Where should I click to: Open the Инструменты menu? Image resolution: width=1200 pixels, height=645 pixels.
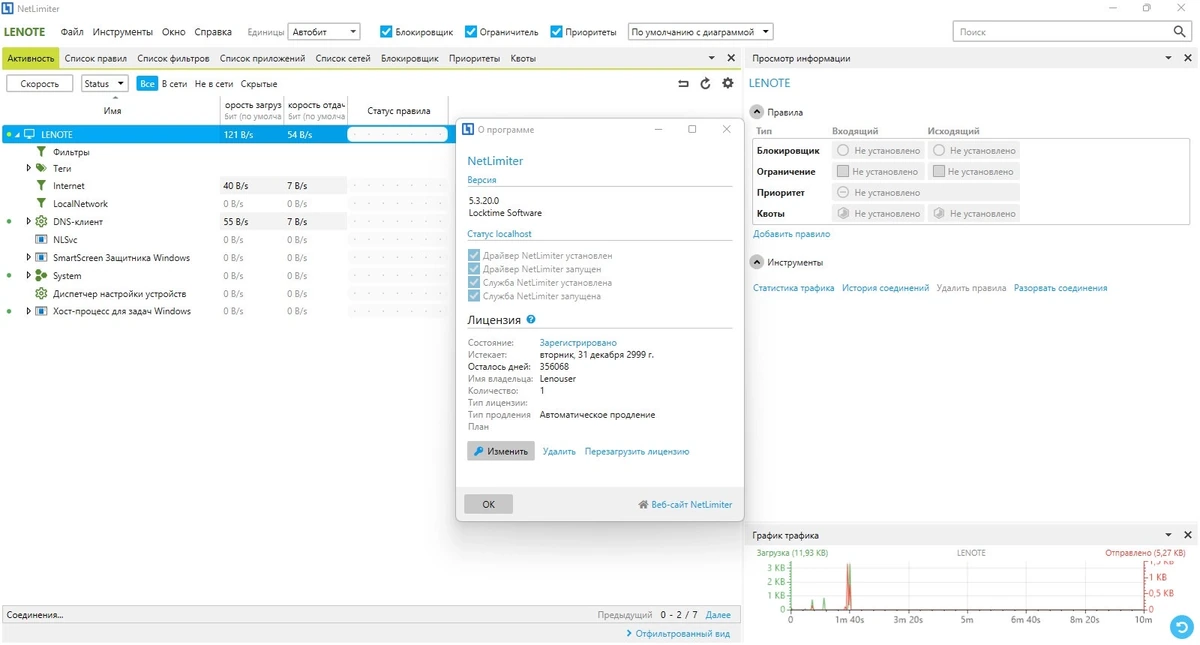click(123, 32)
